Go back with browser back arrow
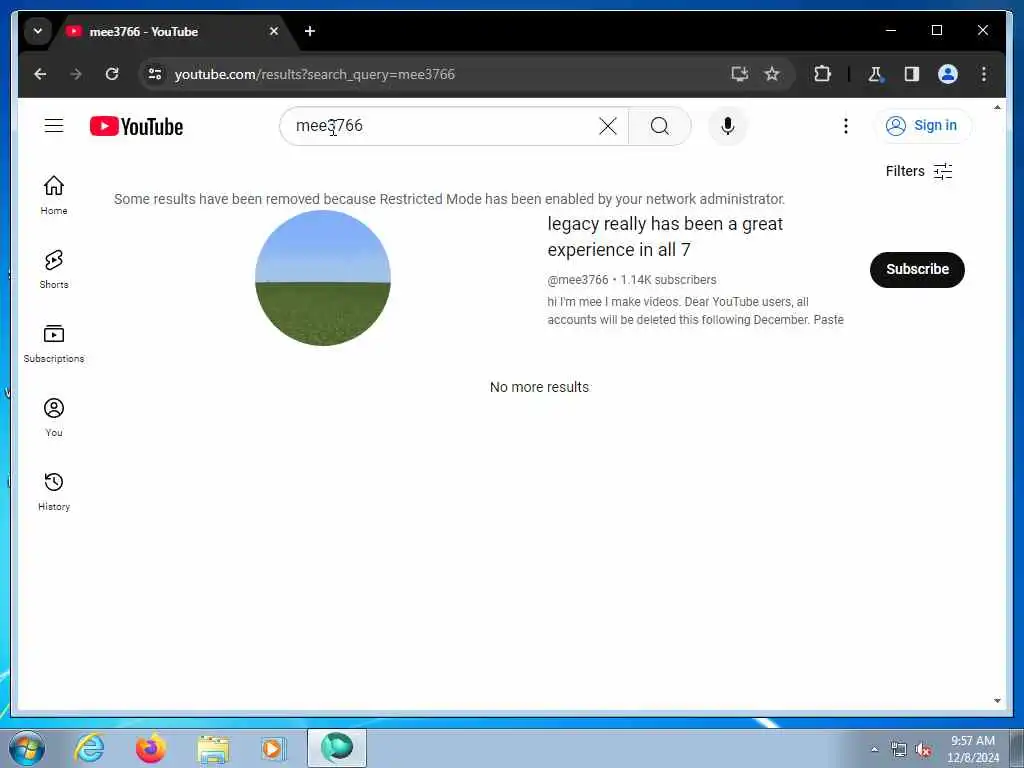Image resolution: width=1024 pixels, height=768 pixels. (40, 74)
